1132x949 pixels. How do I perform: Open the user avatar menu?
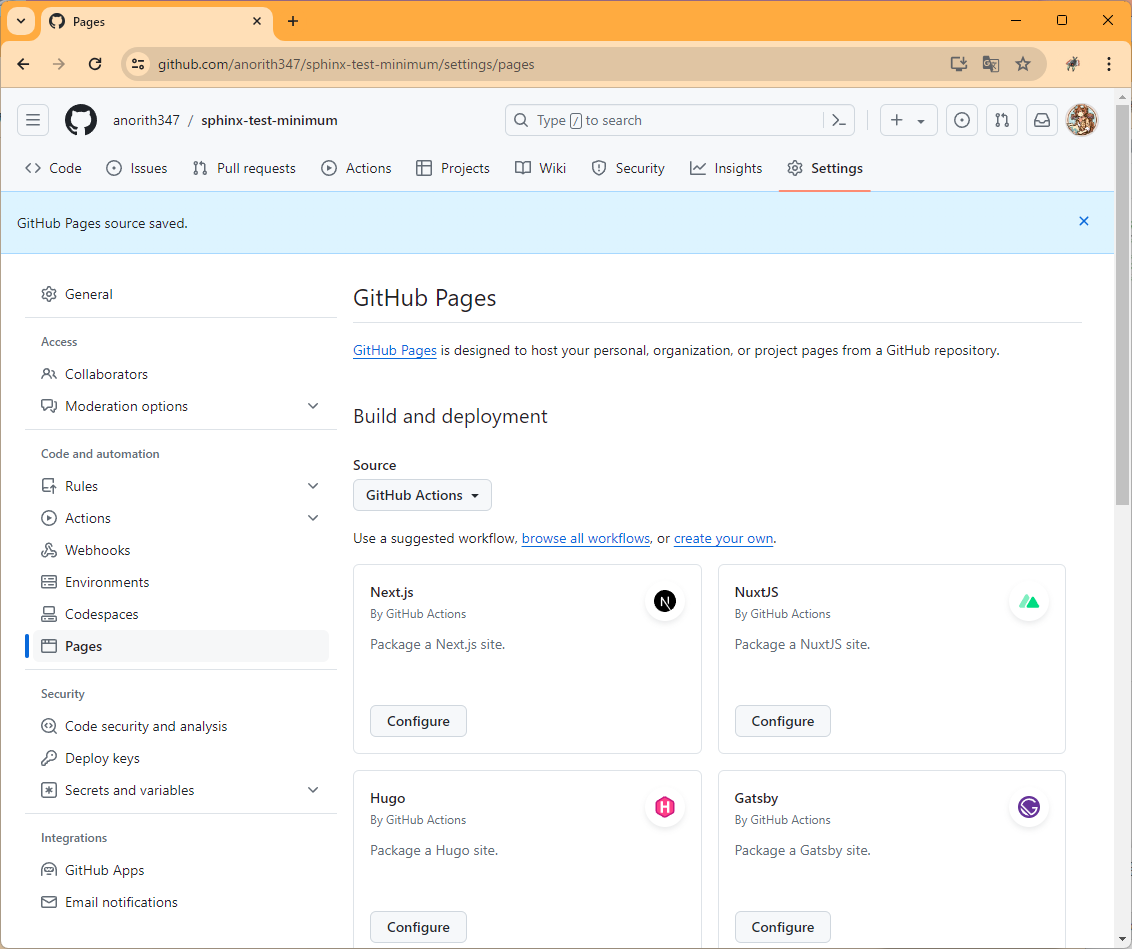coord(1081,121)
